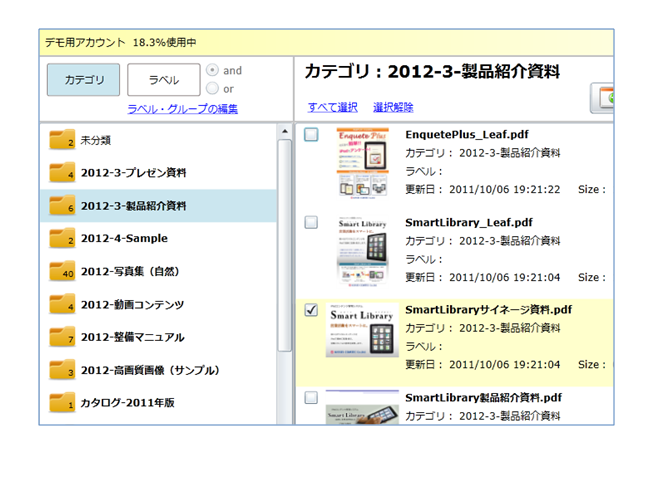Select the 2012-高画質画像（サンプル） category
The height and width of the screenshot is (490, 650).
point(159,370)
